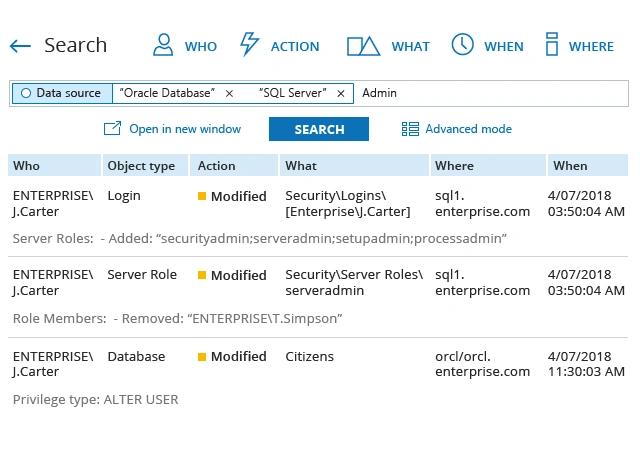Screen dimensions: 640x450
Task: Click the WHO person icon
Action: click(163, 45)
